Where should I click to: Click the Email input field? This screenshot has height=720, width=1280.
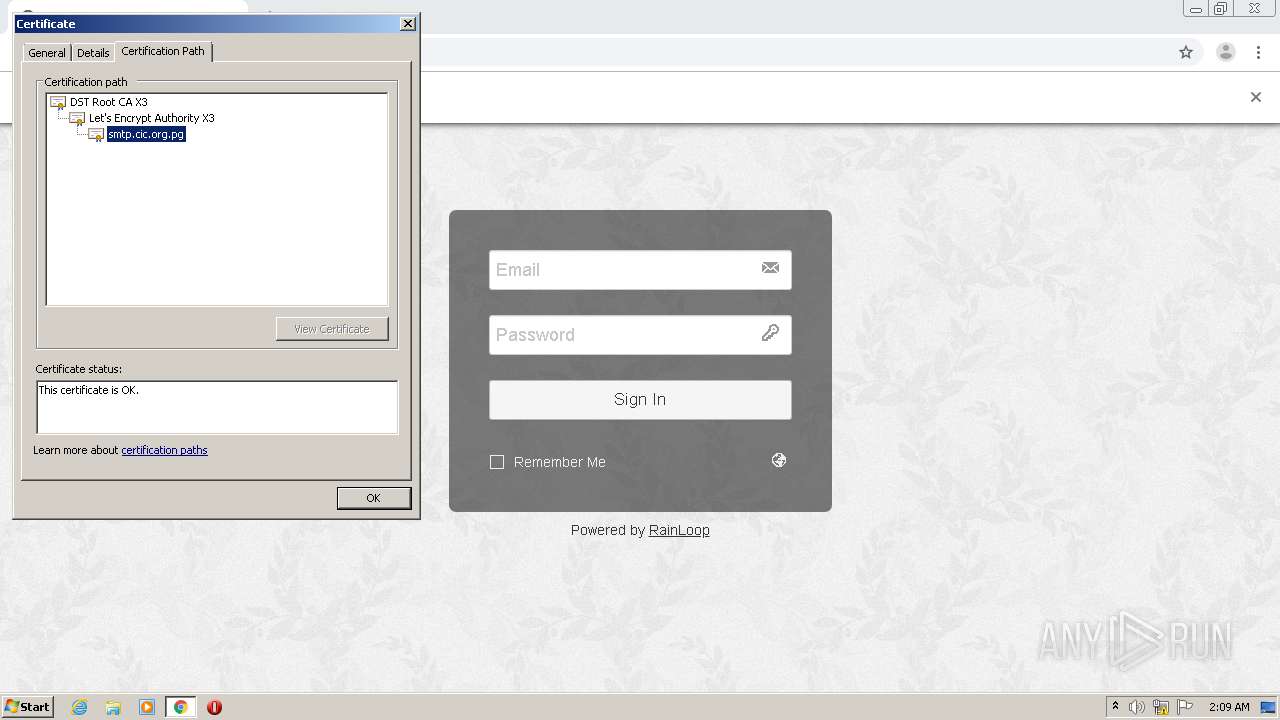(x=640, y=270)
